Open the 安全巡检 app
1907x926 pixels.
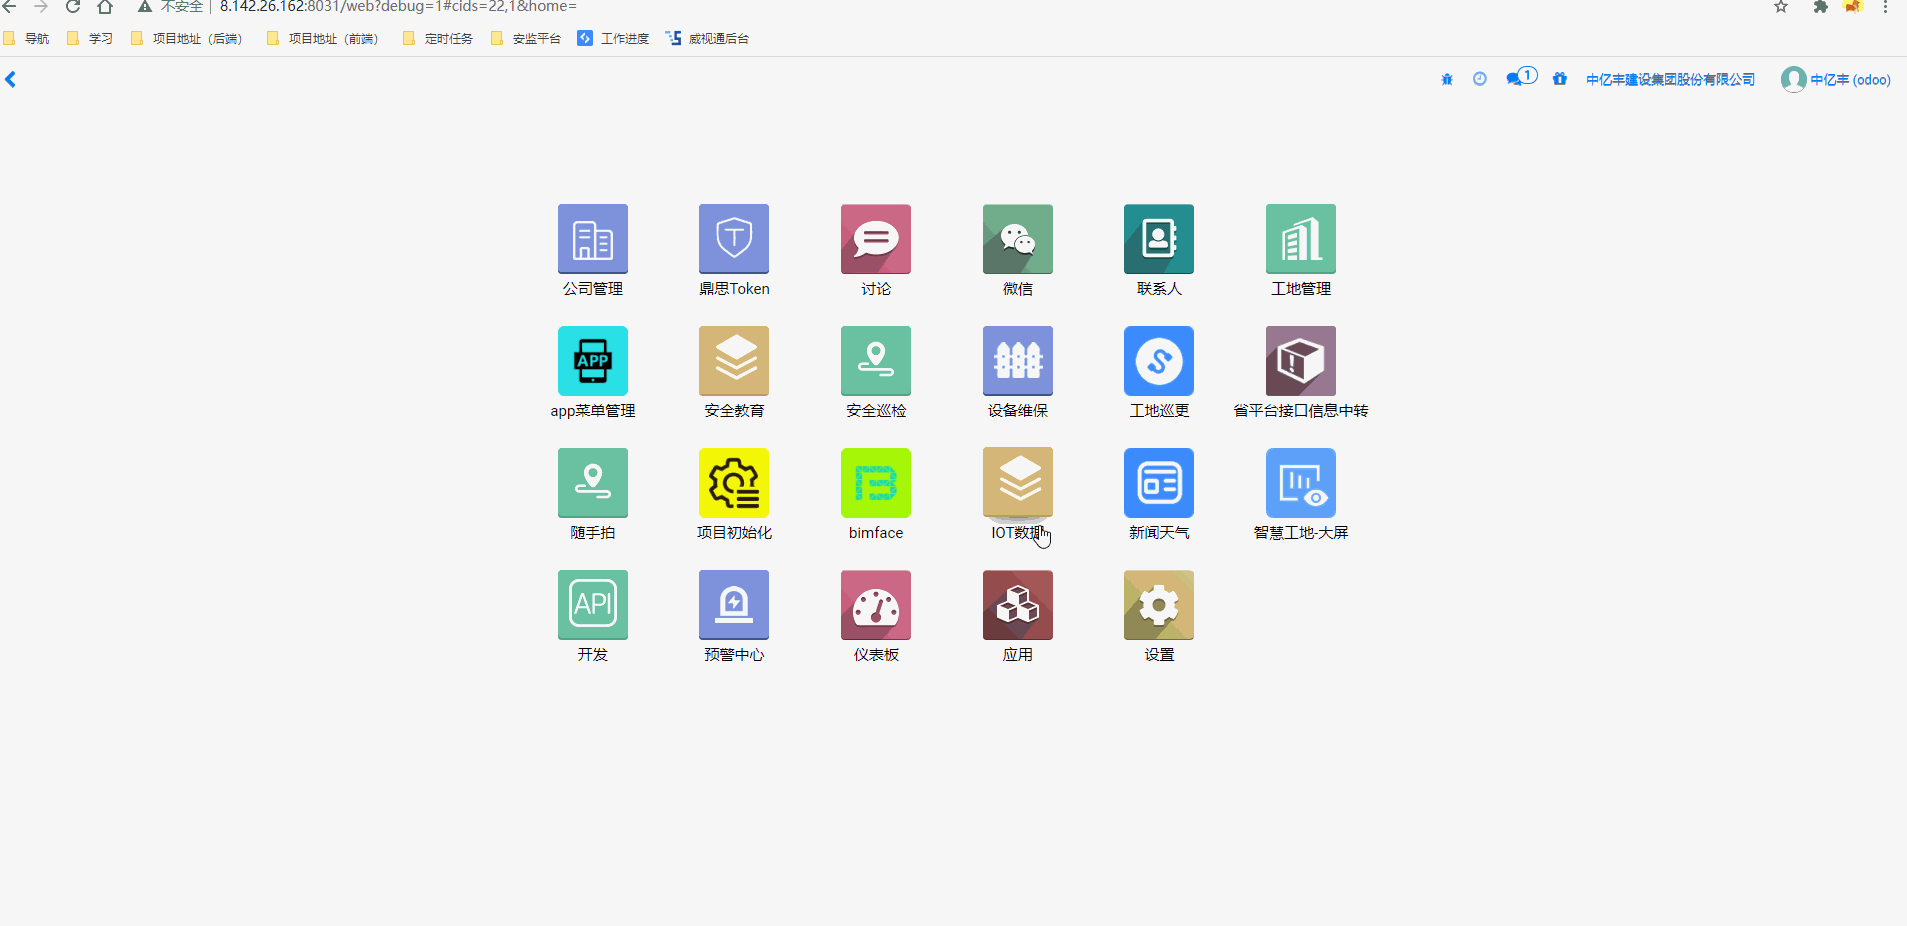876,361
